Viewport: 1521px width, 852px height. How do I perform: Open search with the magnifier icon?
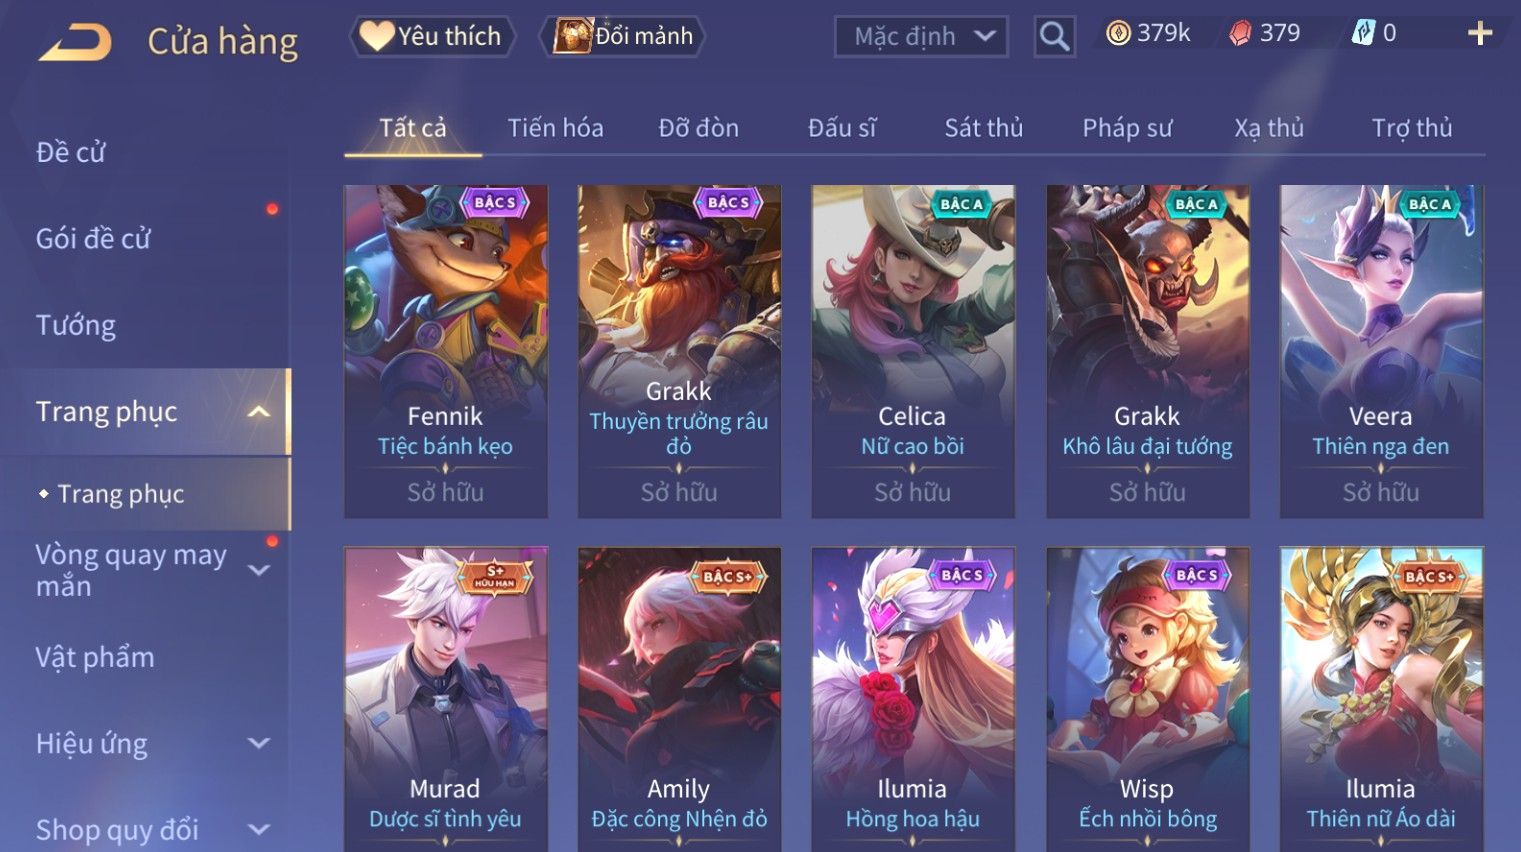pos(1054,36)
